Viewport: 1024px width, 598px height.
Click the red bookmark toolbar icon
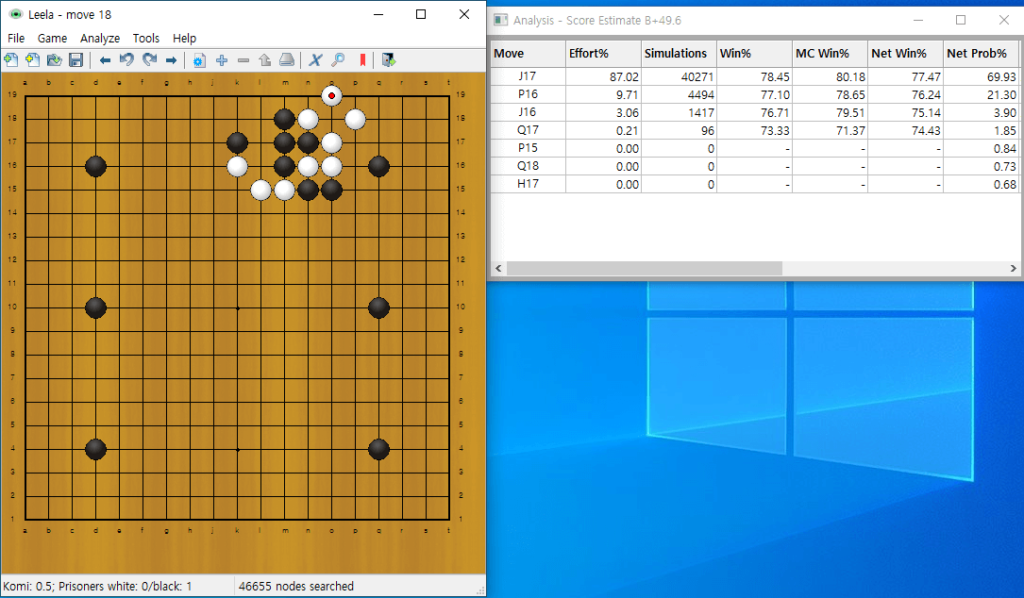click(x=362, y=60)
